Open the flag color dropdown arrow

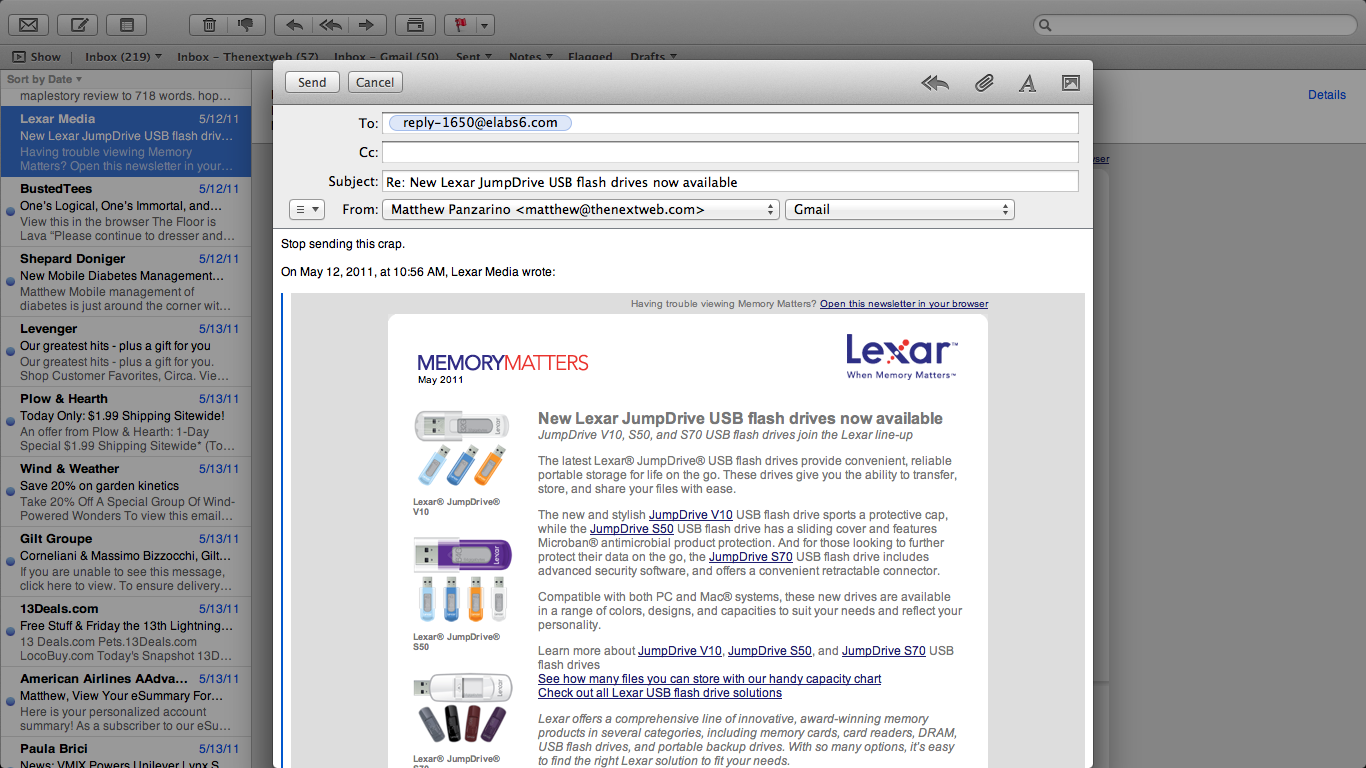485,25
